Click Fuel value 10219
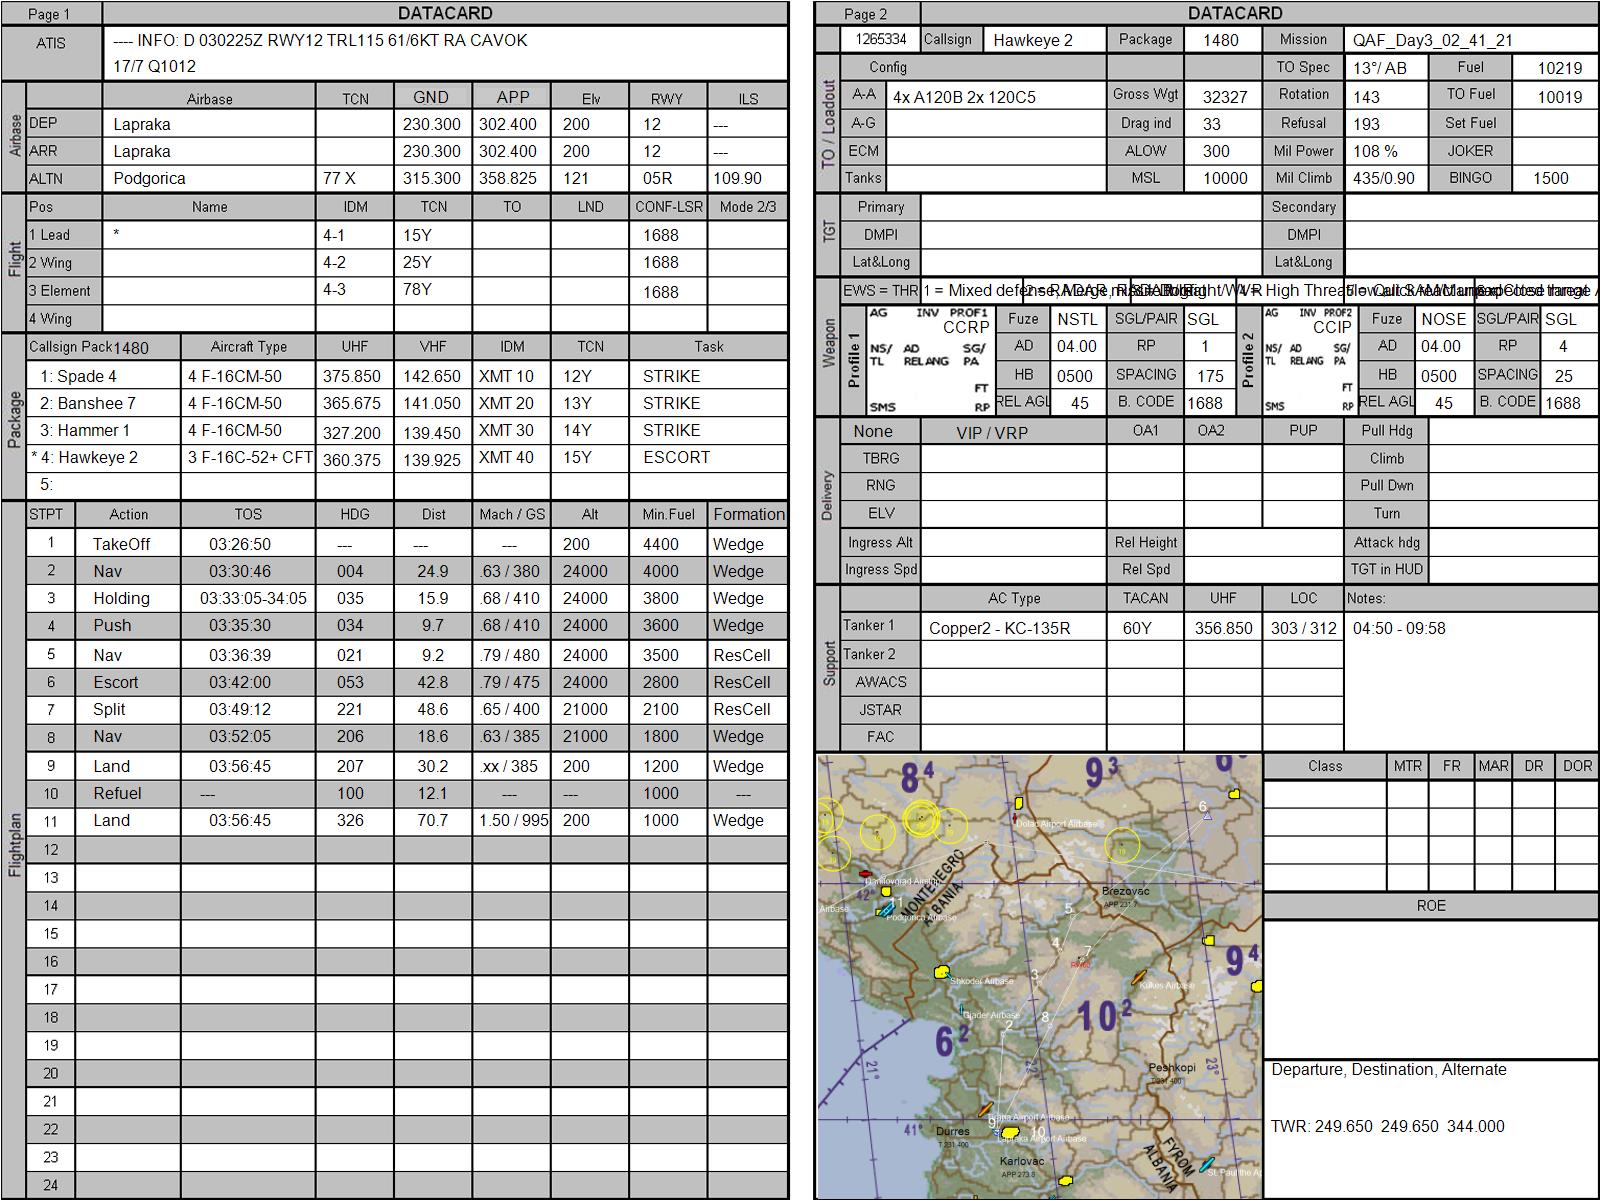 [1560, 68]
